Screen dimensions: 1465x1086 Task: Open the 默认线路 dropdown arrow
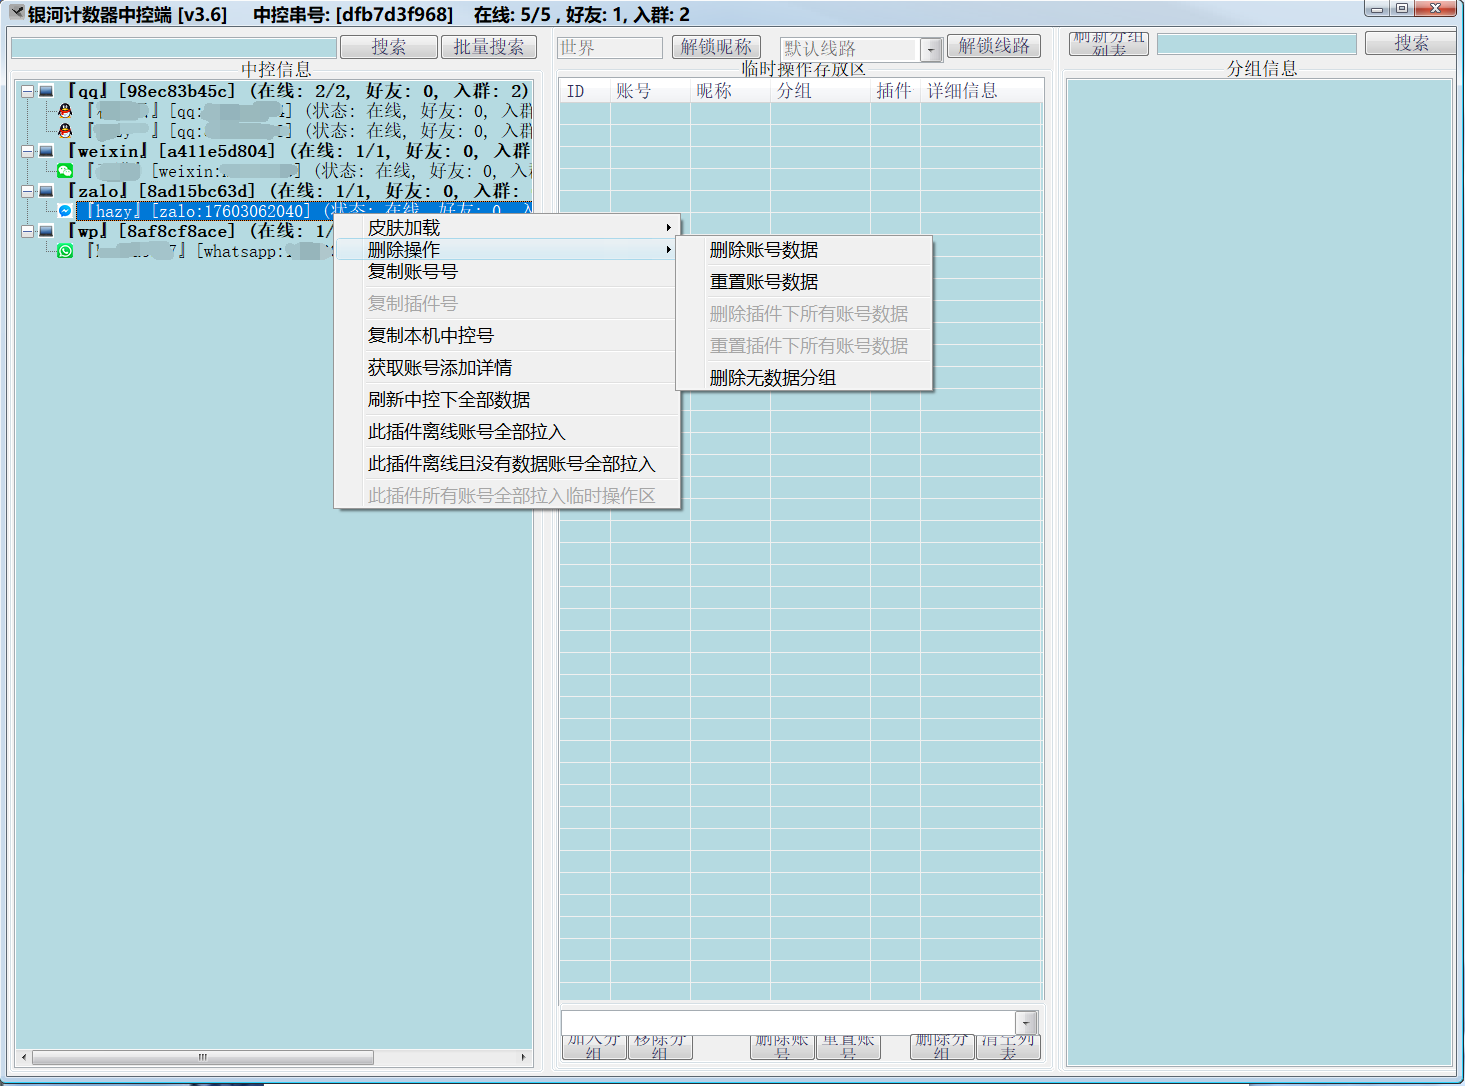[931, 49]
